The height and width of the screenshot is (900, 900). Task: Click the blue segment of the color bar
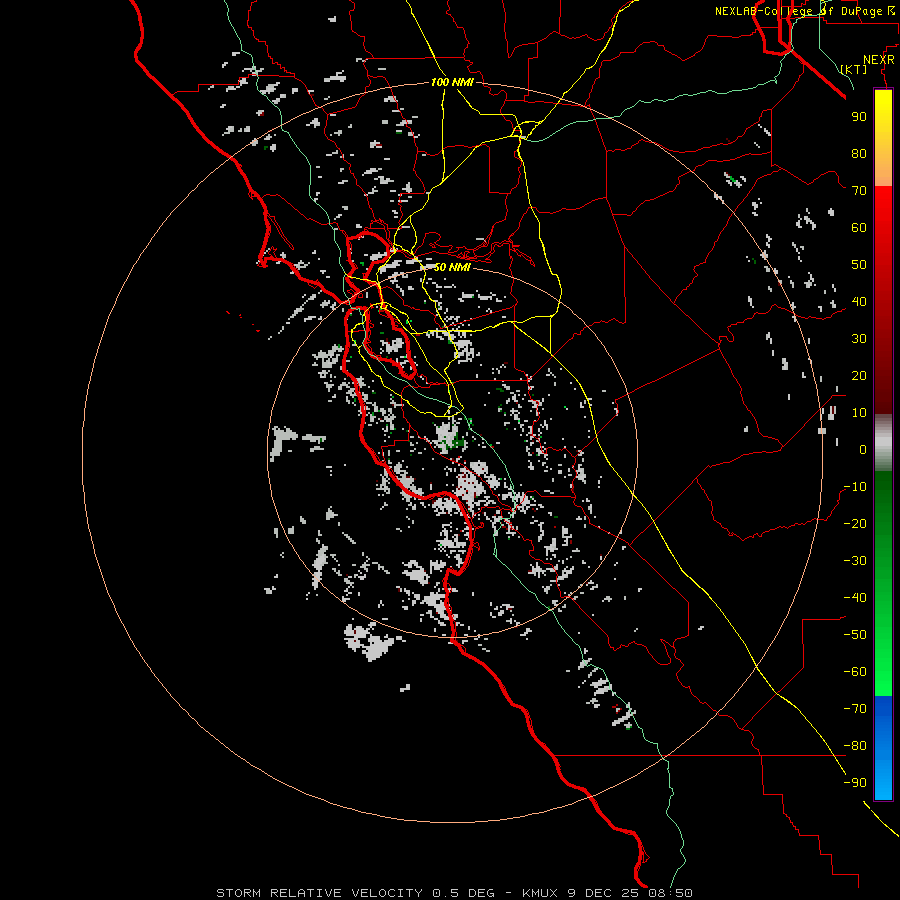pyautogui.click(x=883, y=748)
